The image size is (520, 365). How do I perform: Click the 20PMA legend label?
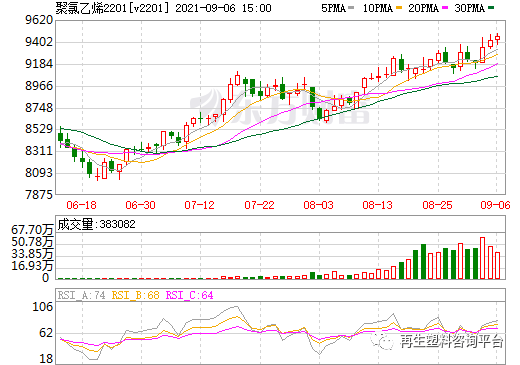click(423, 8)
